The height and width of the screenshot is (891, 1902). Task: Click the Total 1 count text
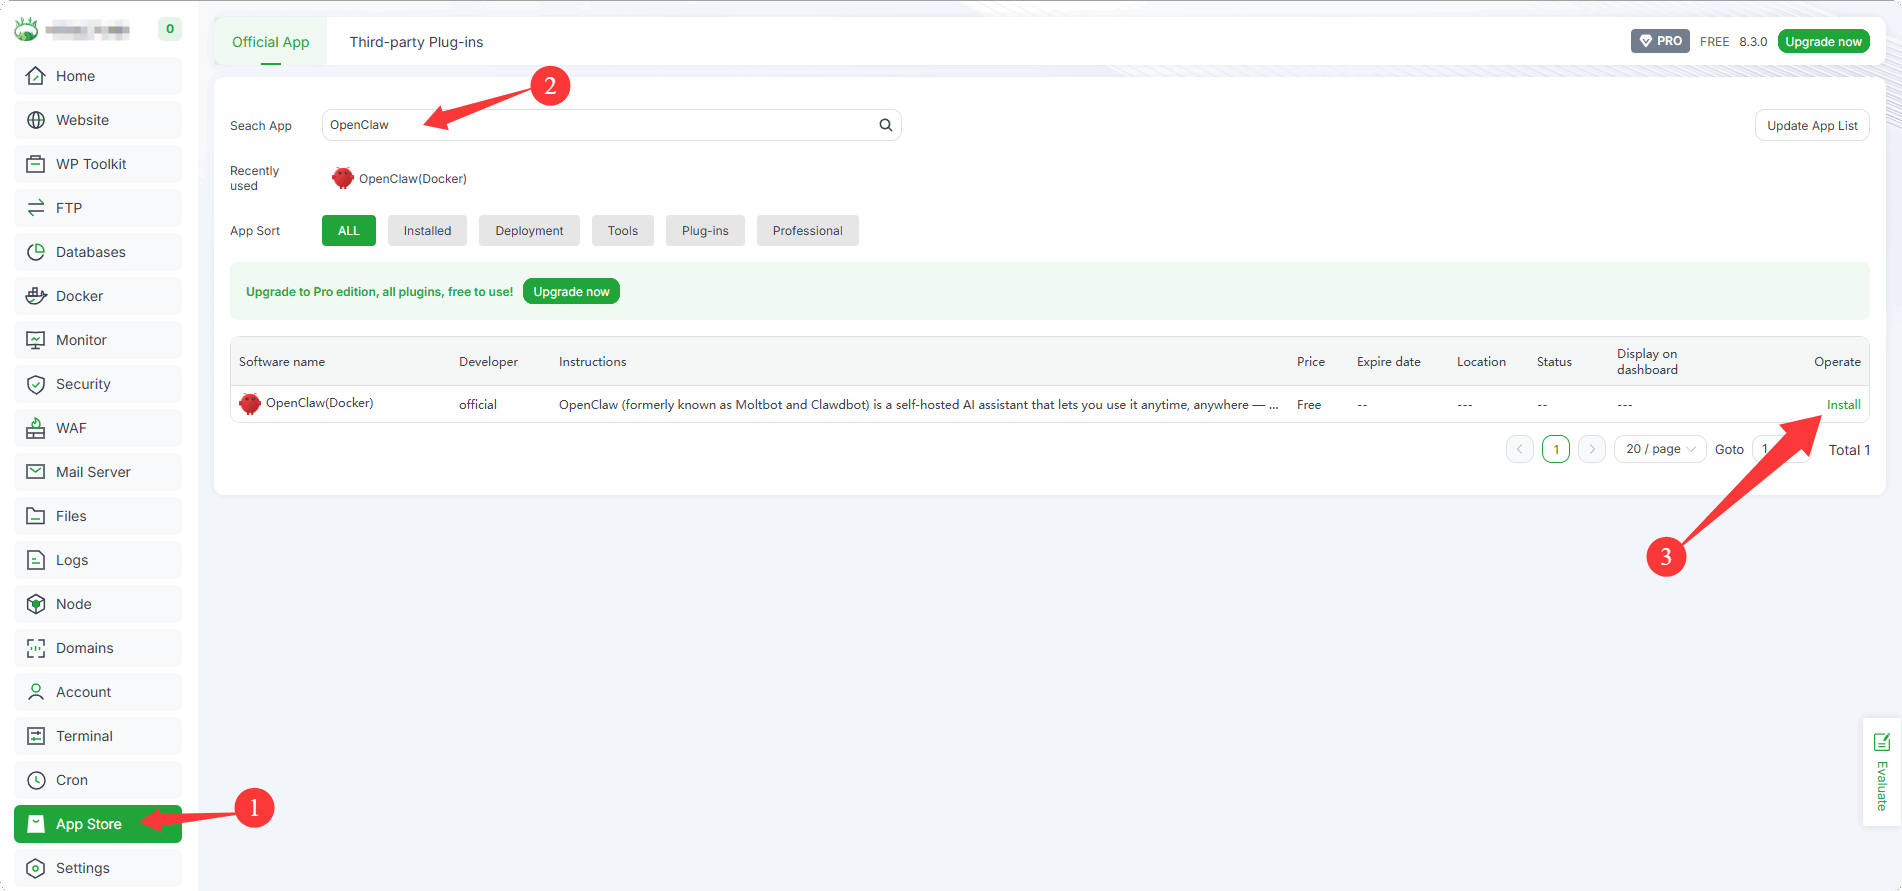[x=1849, y=450]
